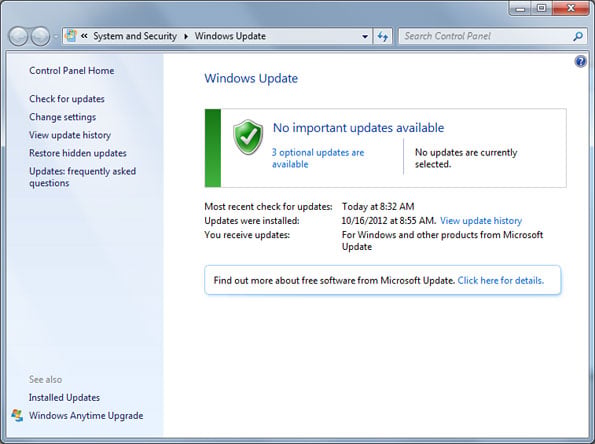Click the Back navigation arrow button
This screenshot has width=595, height=444.
click(18, 36)
